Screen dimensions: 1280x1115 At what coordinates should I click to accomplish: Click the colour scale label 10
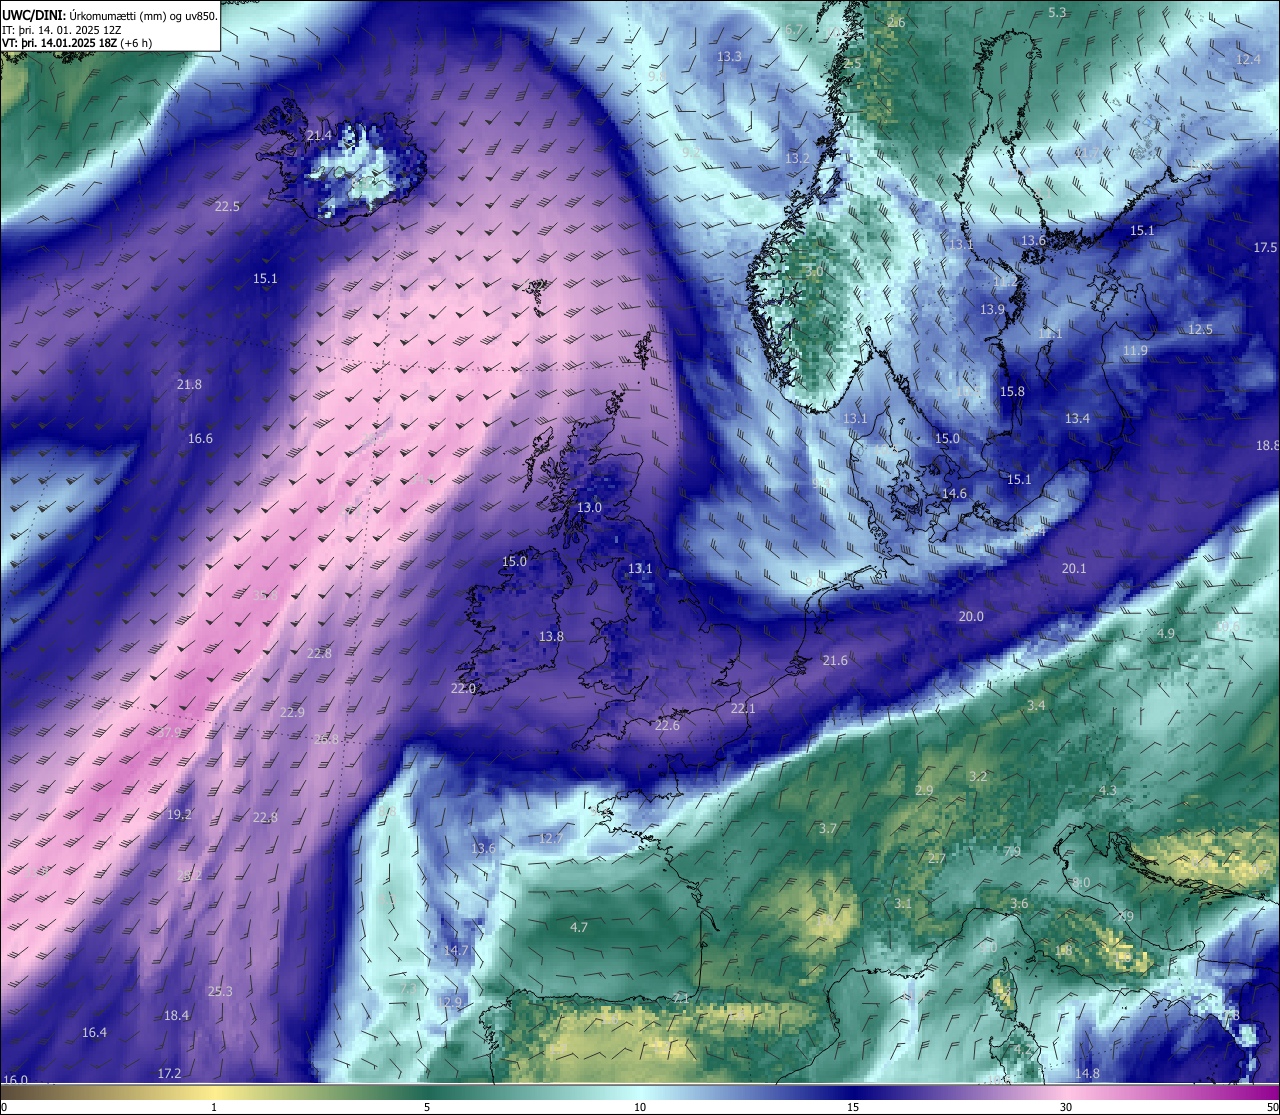(x=640, y=1107)
